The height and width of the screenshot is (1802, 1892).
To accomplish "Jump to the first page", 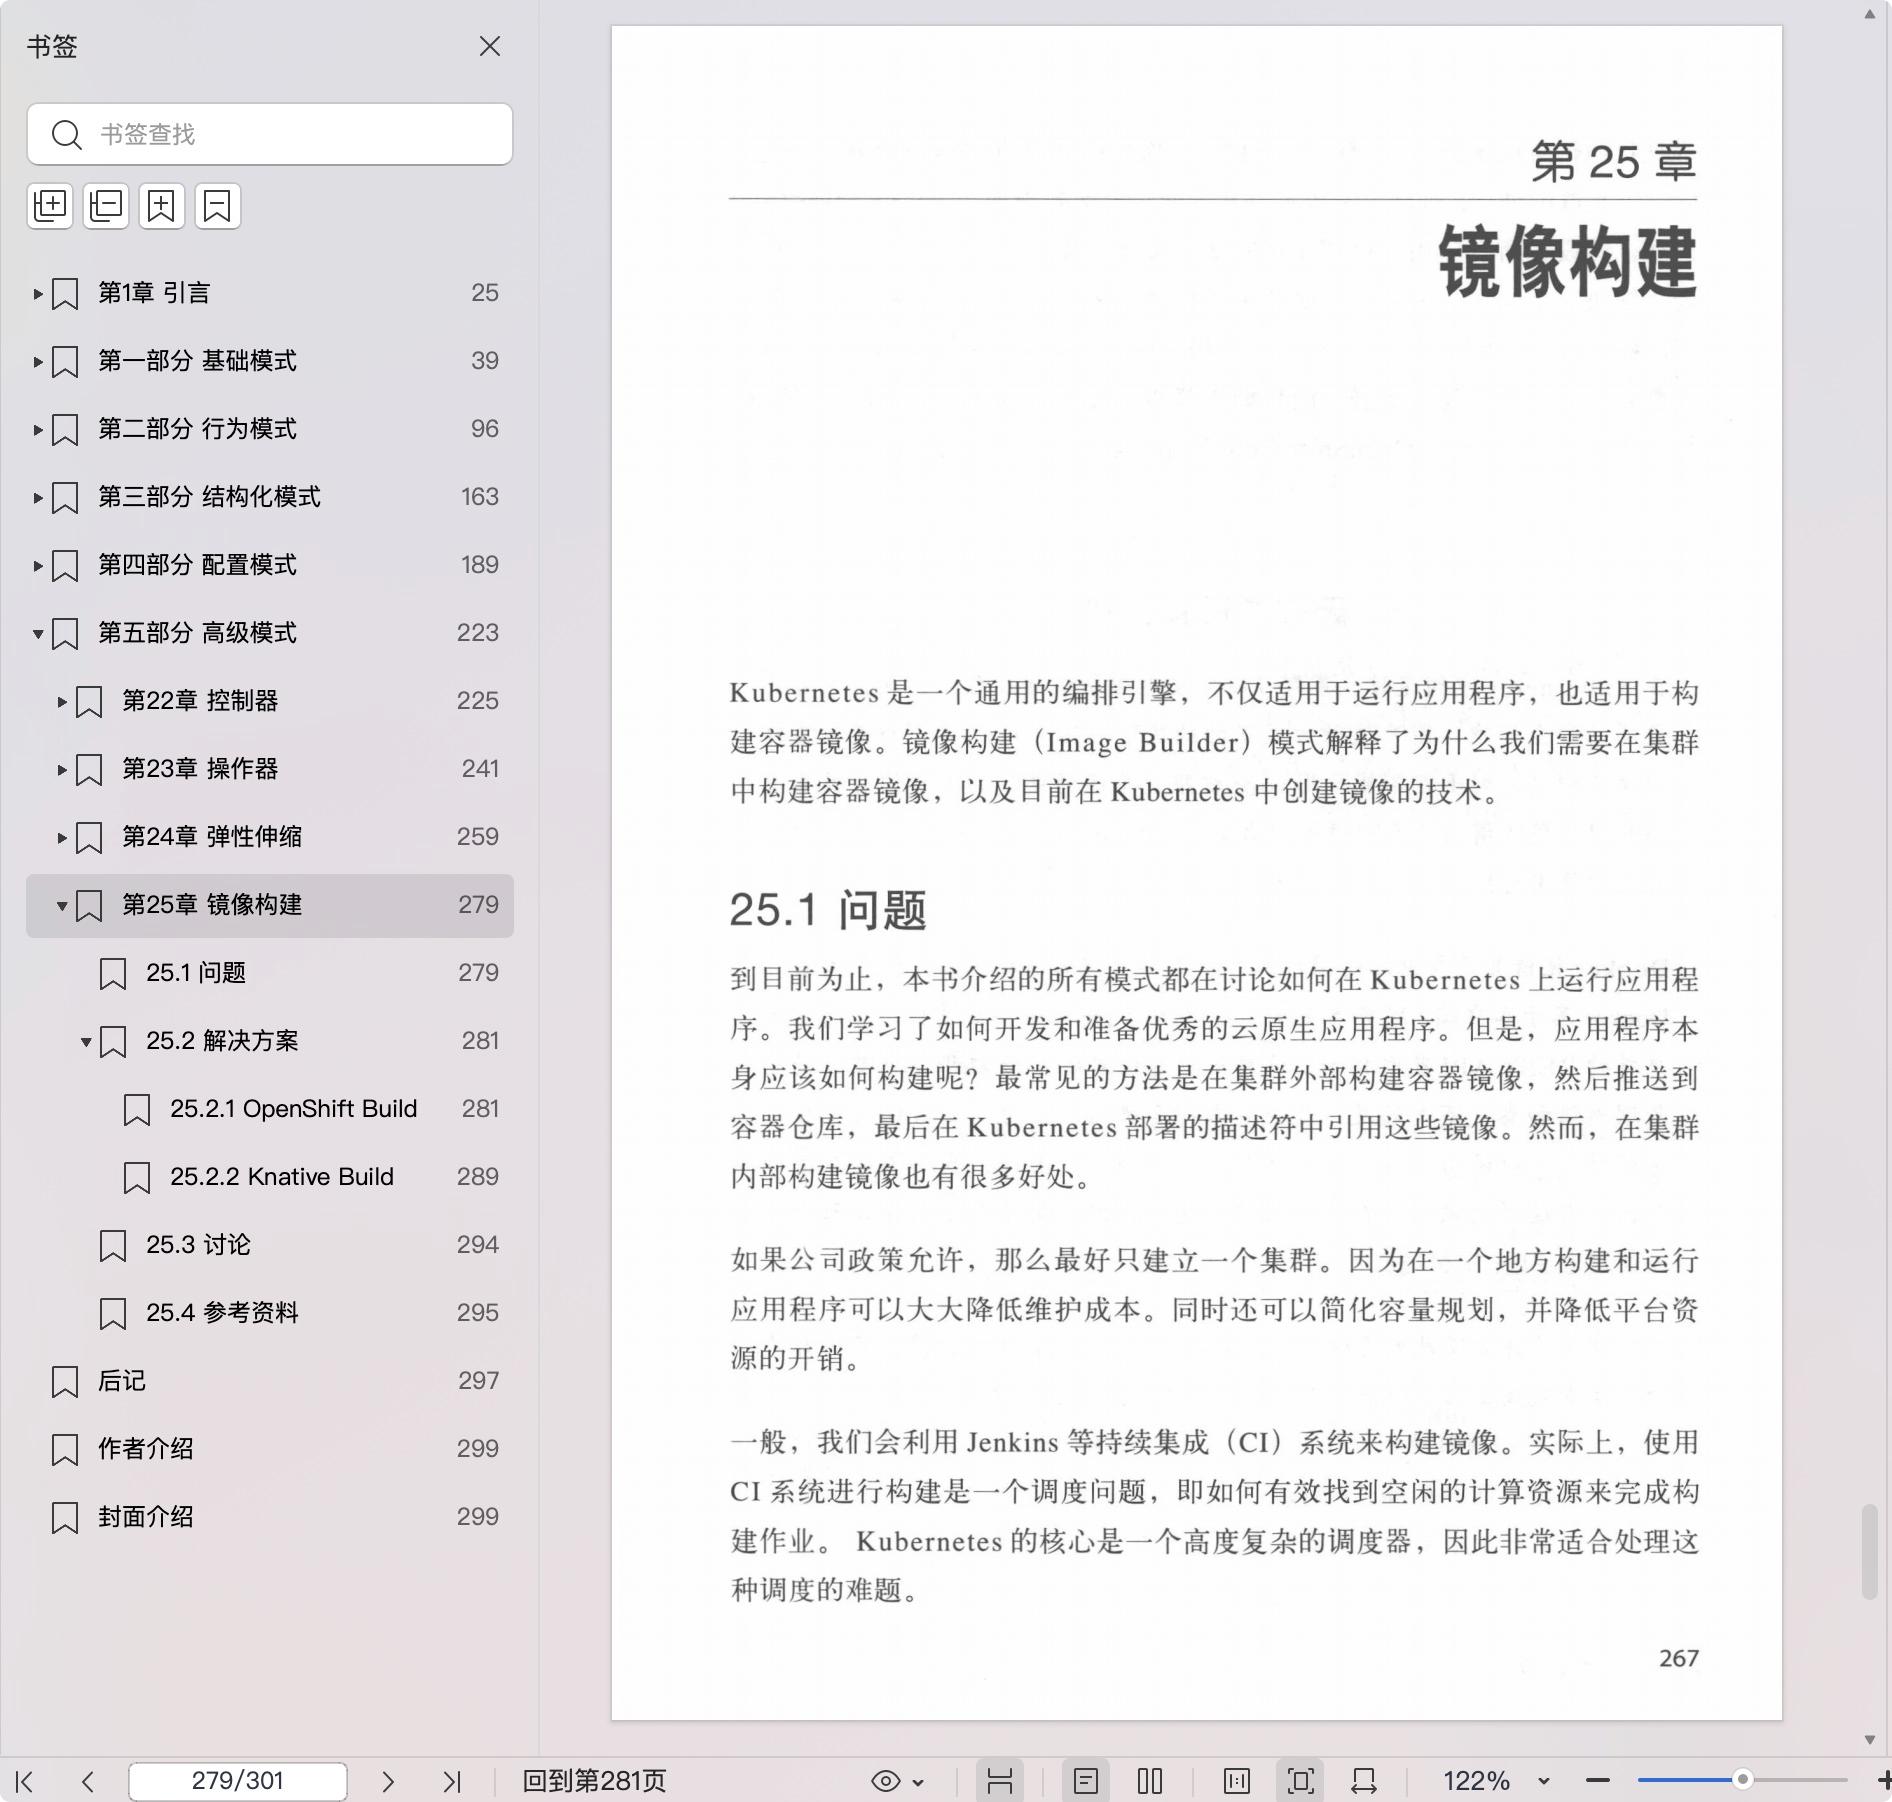I will [x=25, y=1781].
